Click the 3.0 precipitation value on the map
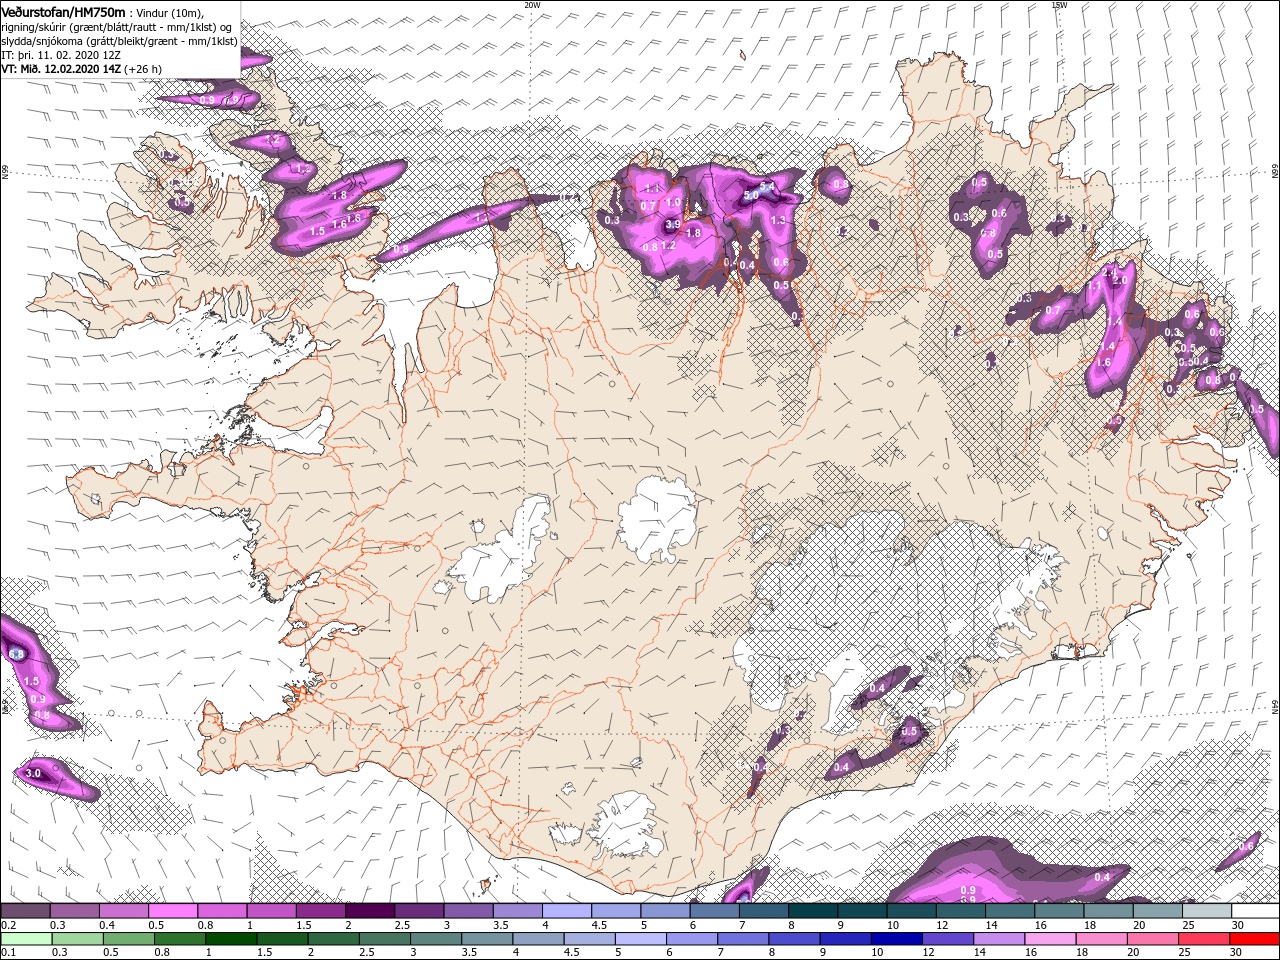Viewport: 1280px width, 960px height. coord(33,773)
